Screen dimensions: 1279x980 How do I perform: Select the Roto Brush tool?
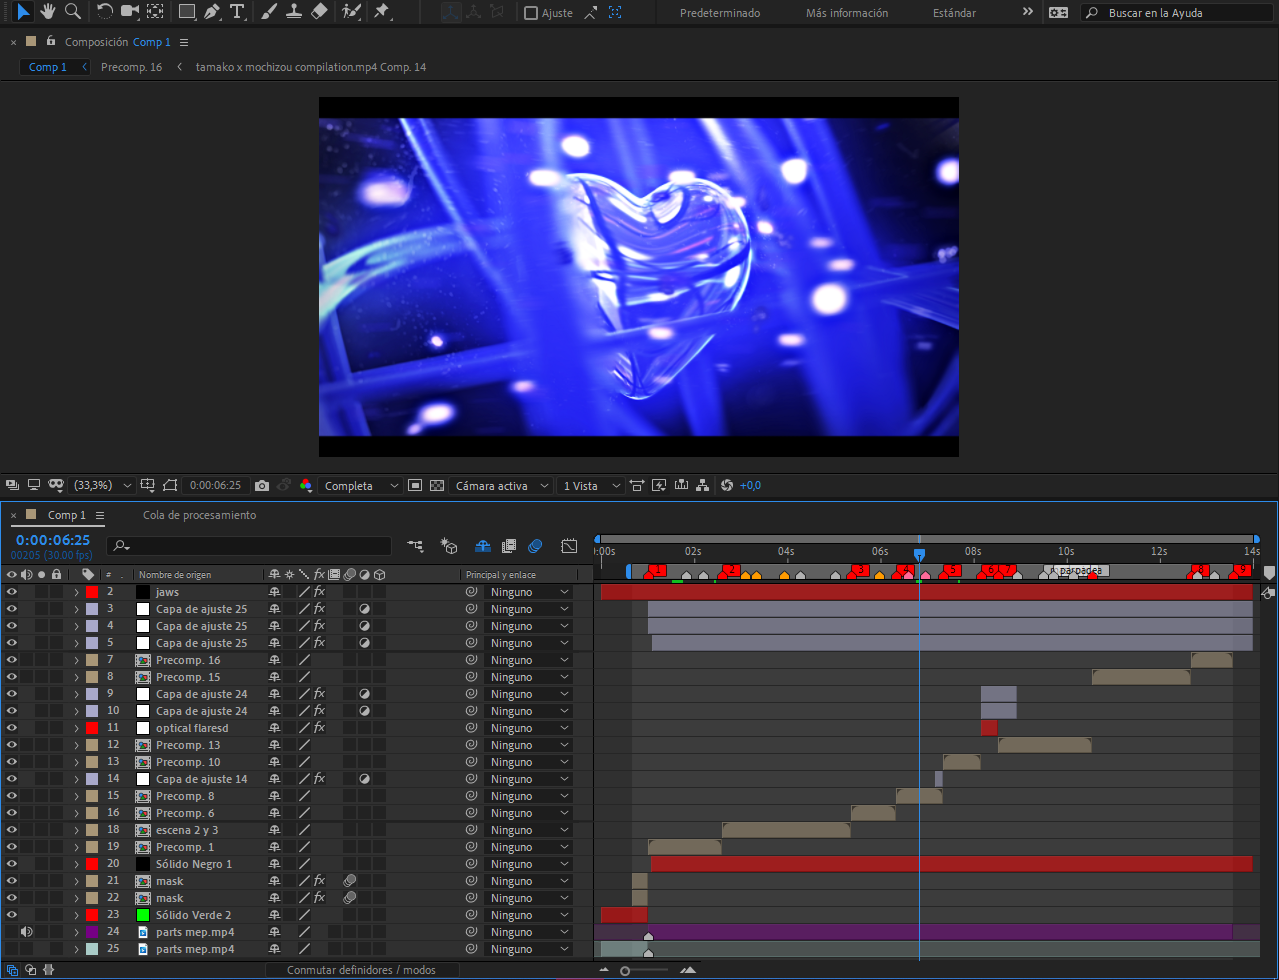(351, 12)
